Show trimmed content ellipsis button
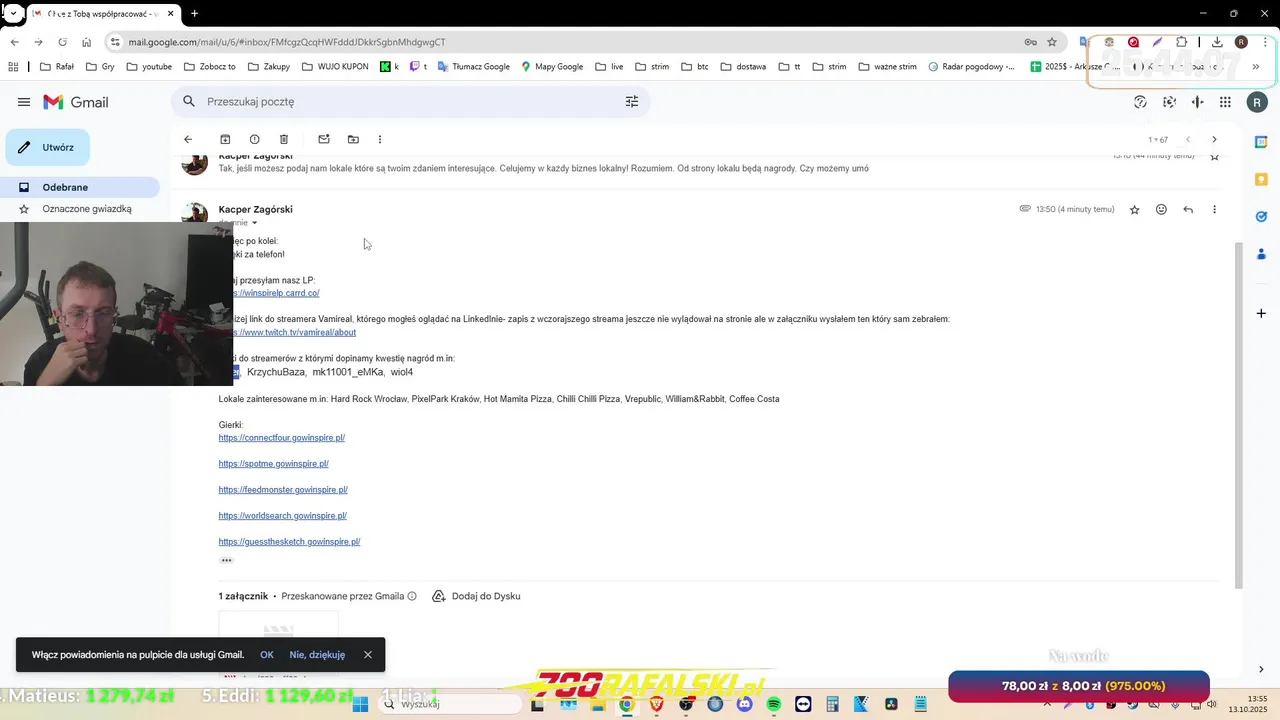Viewport: 1280px width, 720px height. point(227,560)
